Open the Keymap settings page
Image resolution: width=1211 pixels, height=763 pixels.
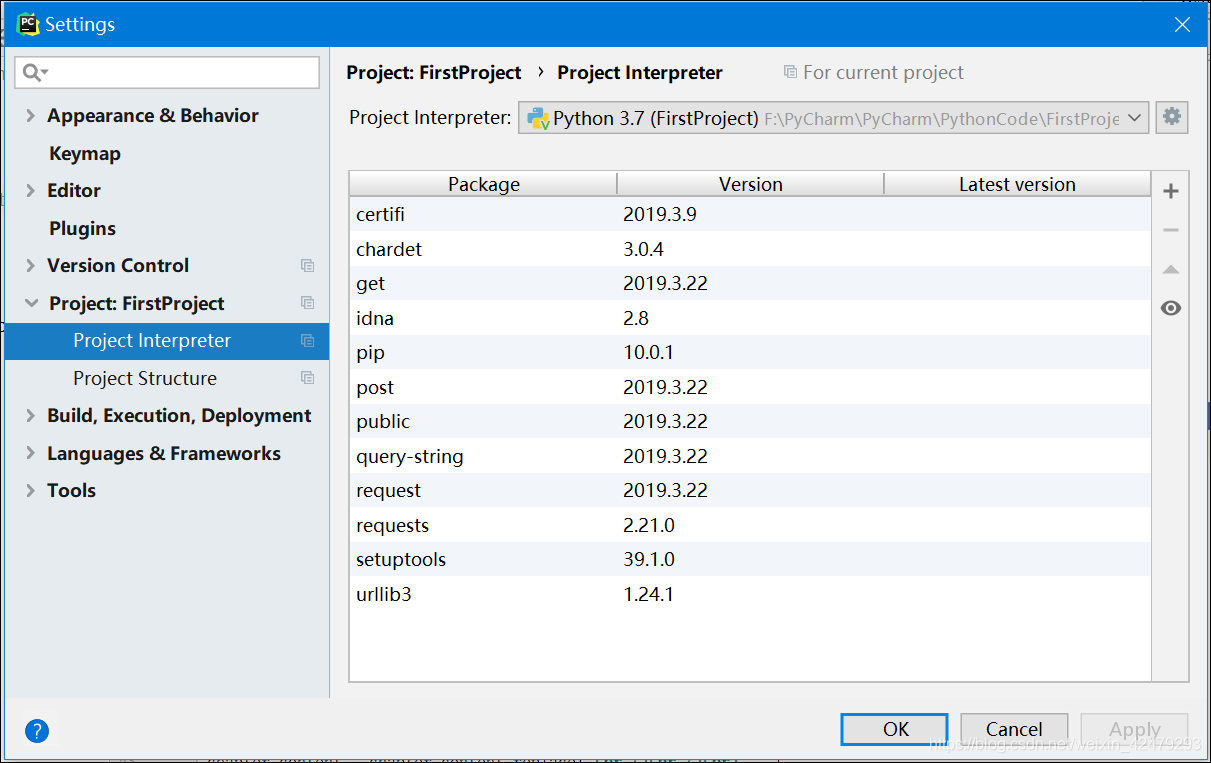tap(85, 153)
